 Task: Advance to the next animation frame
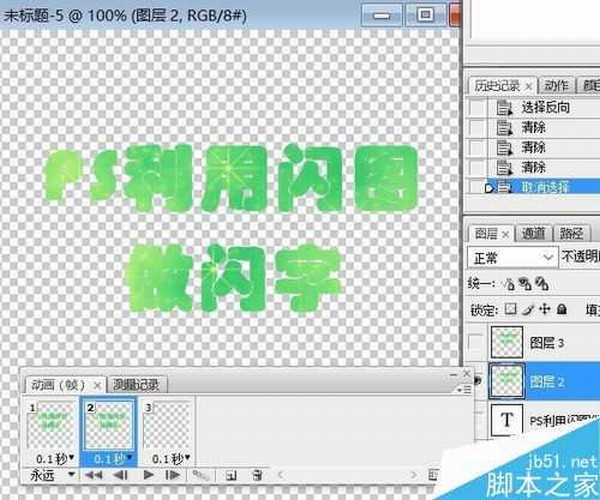[x=174, y=474]
